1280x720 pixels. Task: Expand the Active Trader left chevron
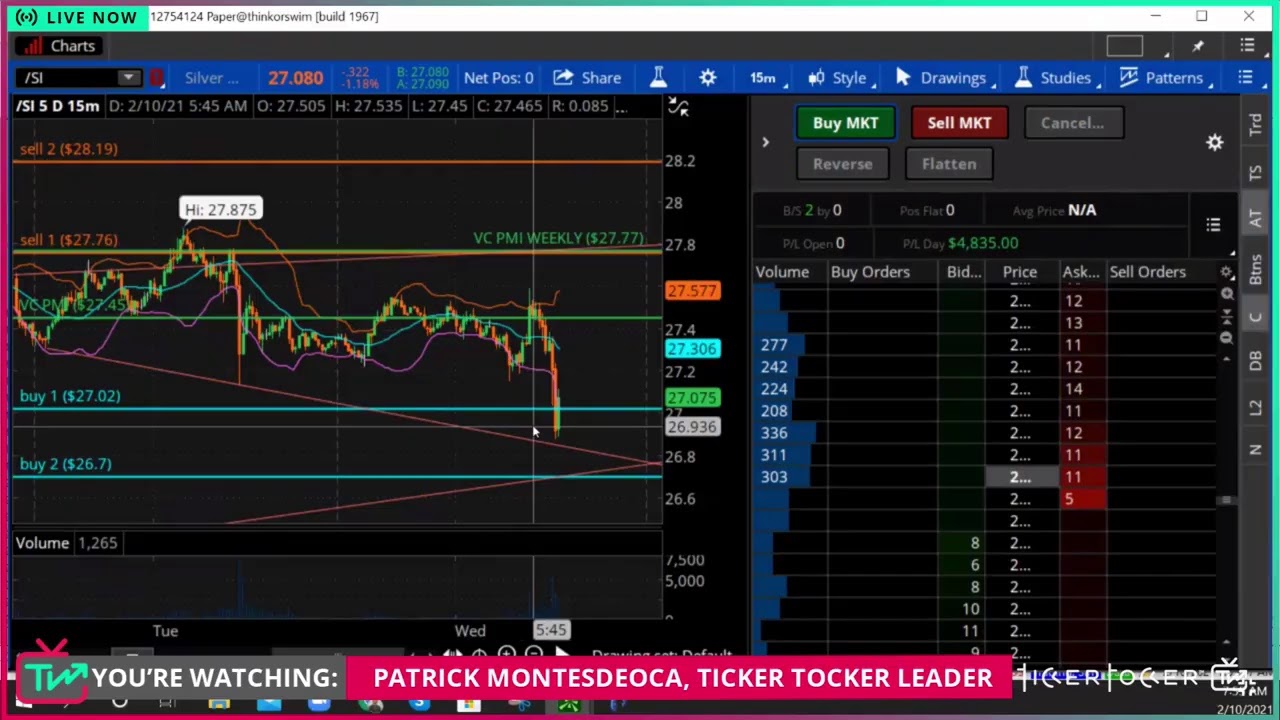click(x=765, y=143)
